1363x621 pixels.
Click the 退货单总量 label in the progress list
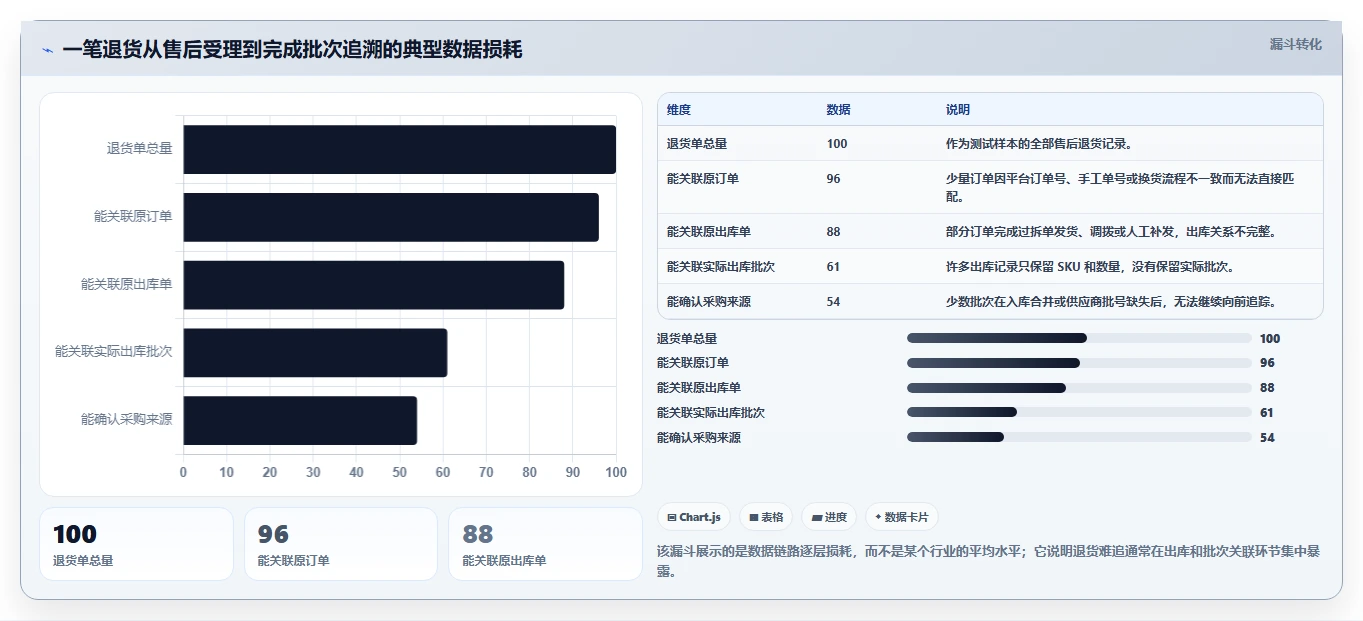click(x=687, y=339)
